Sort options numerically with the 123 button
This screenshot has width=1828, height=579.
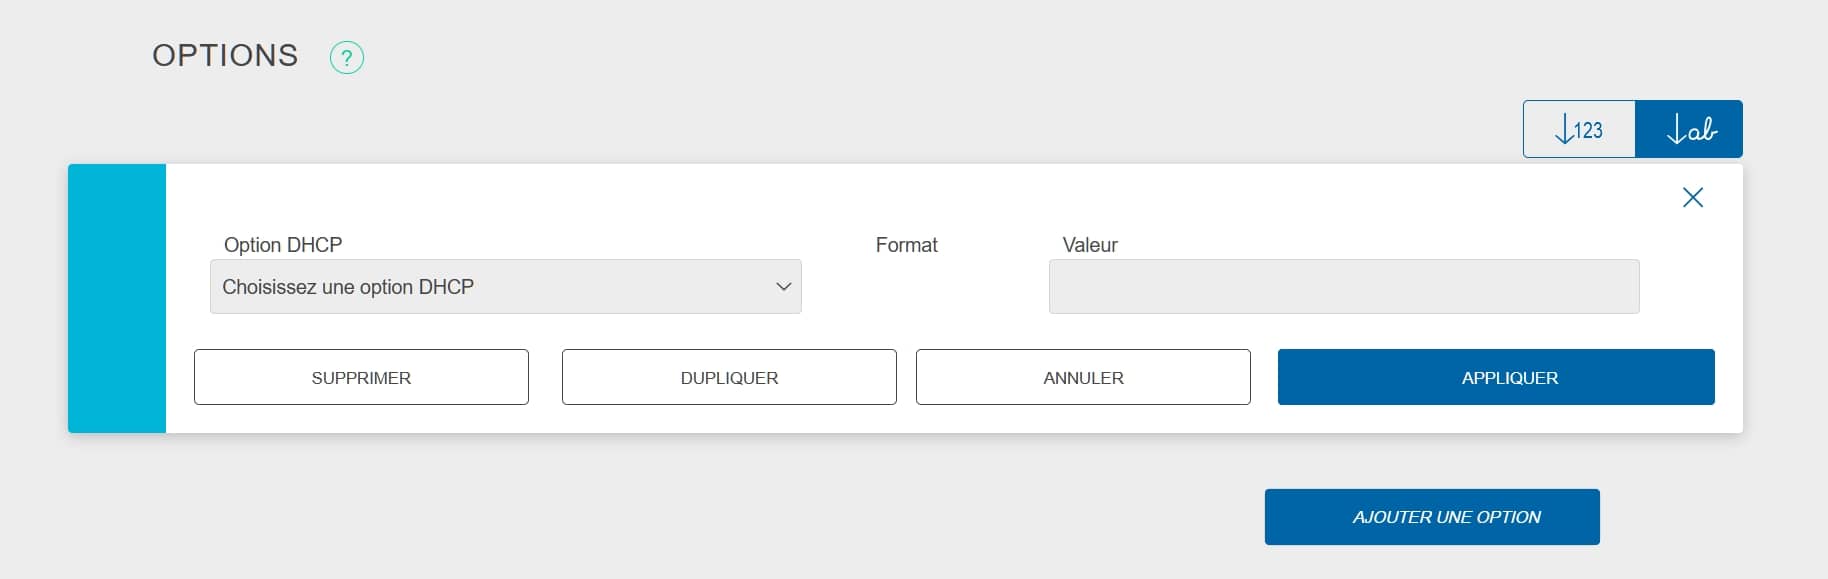tap(1579, 129)
